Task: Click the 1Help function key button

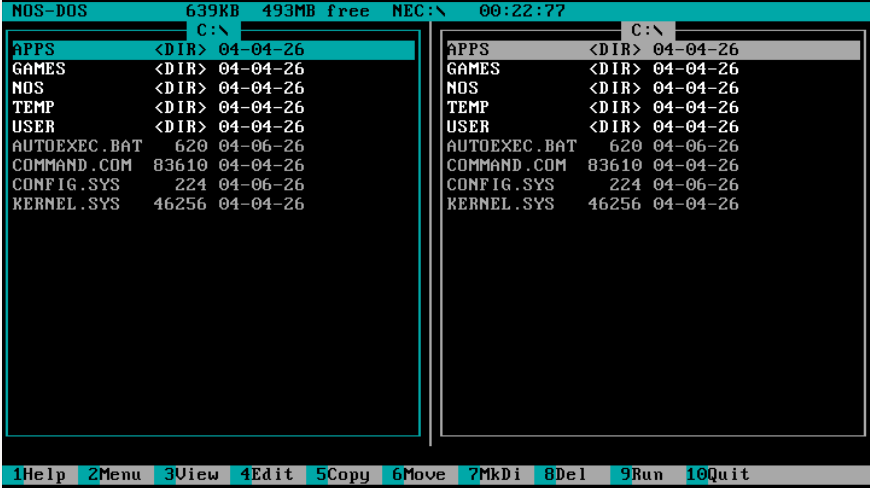Action: (x=39, y=475)
